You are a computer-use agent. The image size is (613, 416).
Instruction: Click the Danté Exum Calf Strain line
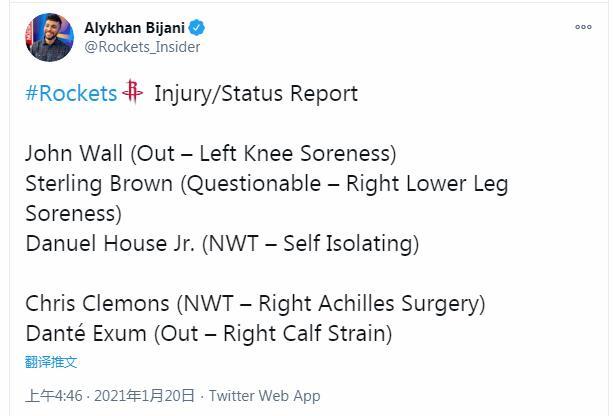coord(209,334)
